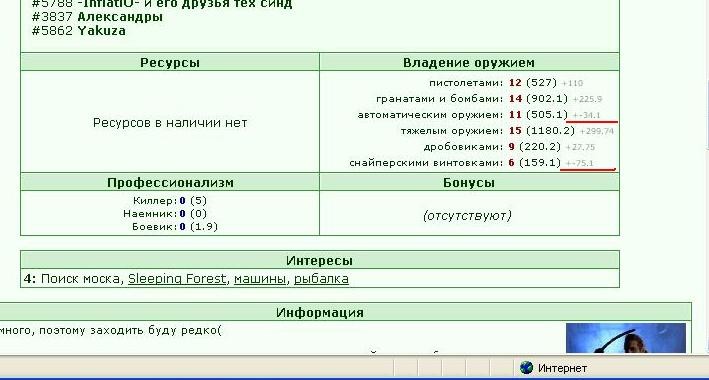709x380 pixels.
Task: Click the Наемник profession entry
Action: tap(165, 214)
